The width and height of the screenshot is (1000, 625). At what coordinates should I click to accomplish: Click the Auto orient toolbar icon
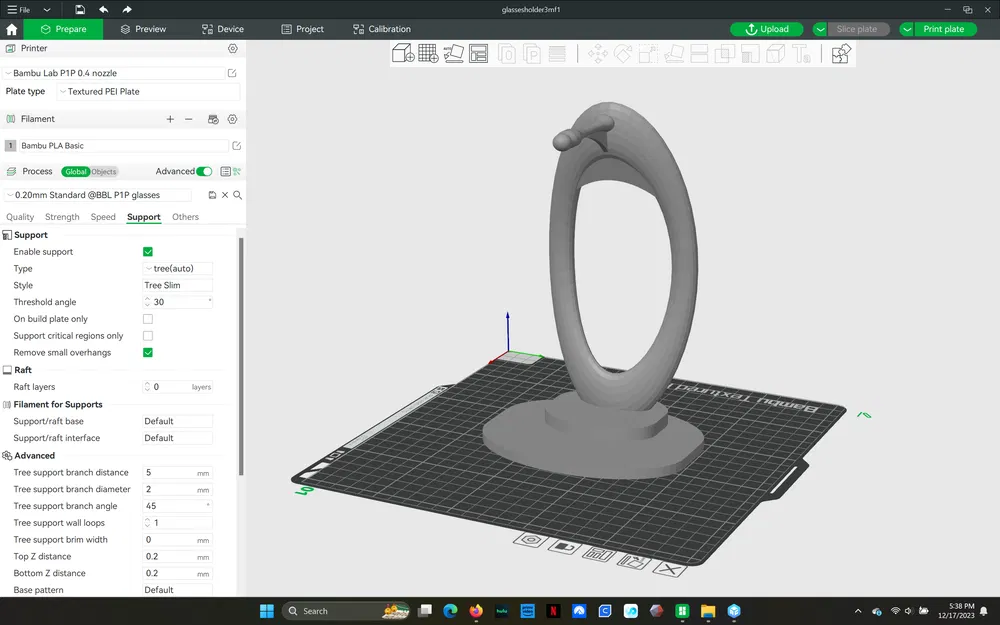(x=453, y=54)
